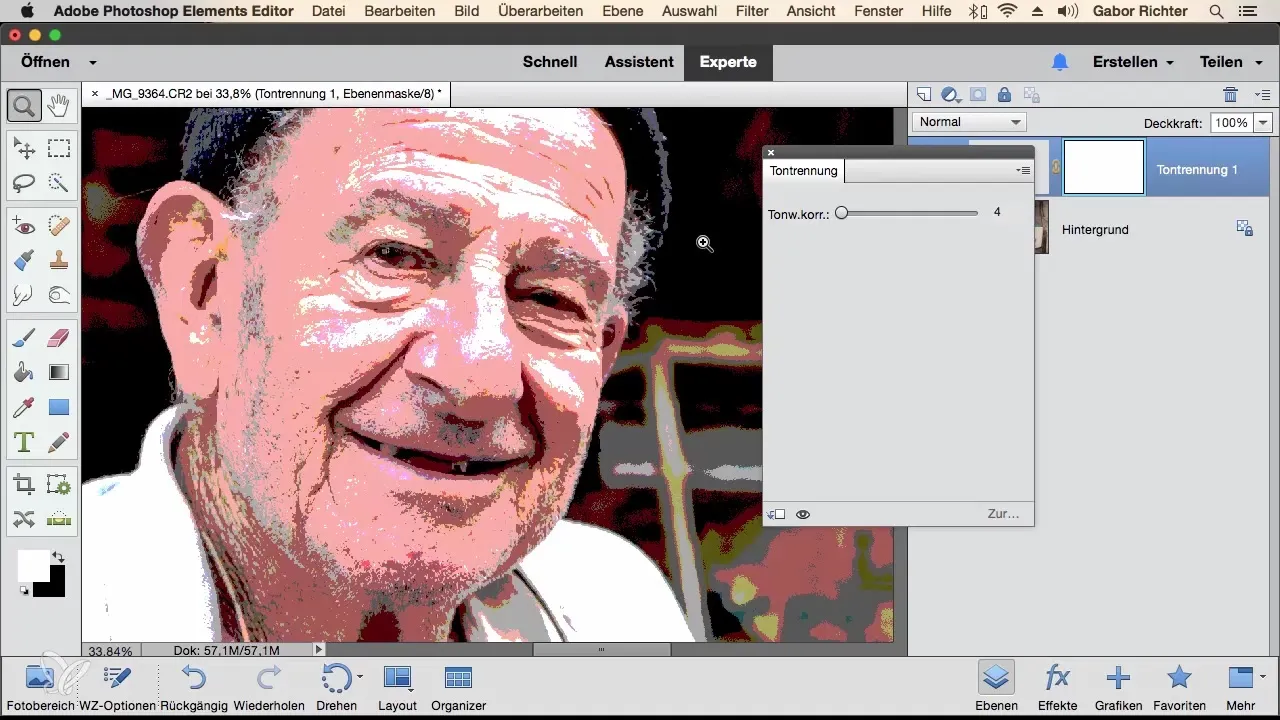Toggle lock transparent pixels for the layer

(x=1032, y=95)
